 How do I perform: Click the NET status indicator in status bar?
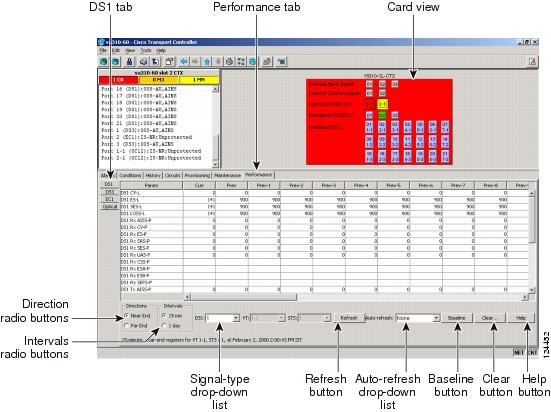click(519, 352)
